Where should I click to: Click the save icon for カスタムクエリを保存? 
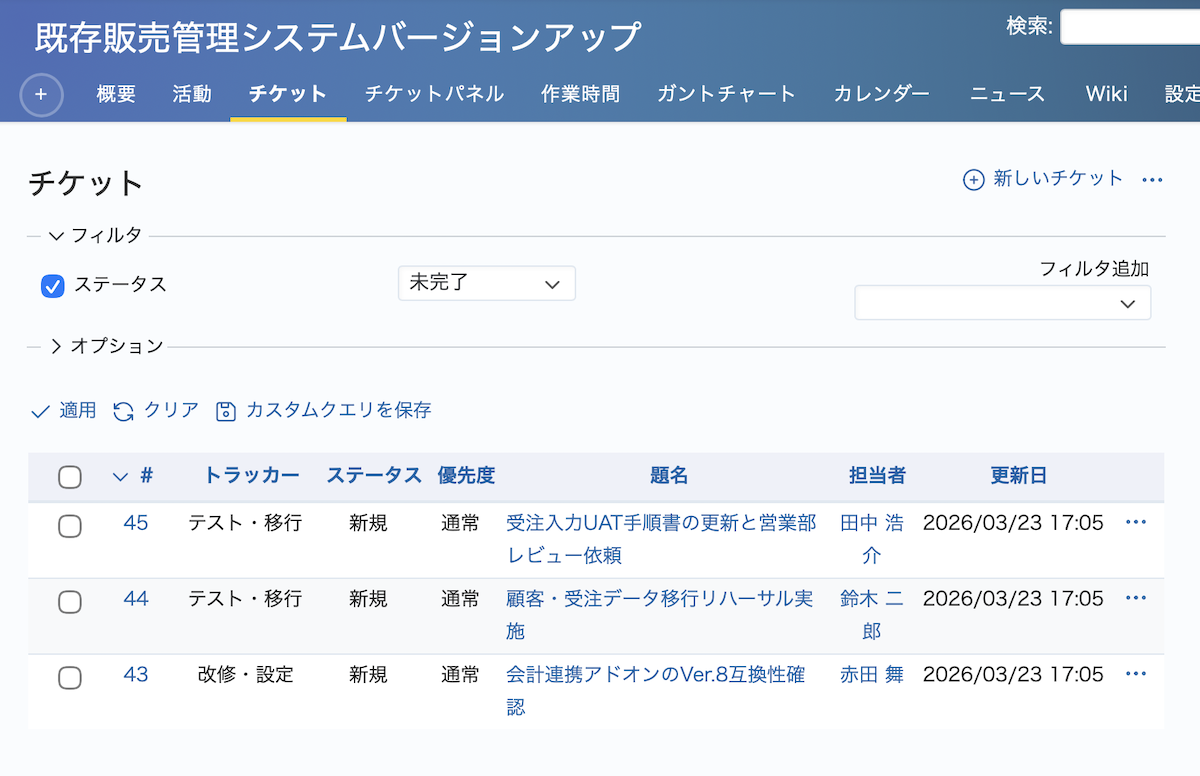[226, 411]
